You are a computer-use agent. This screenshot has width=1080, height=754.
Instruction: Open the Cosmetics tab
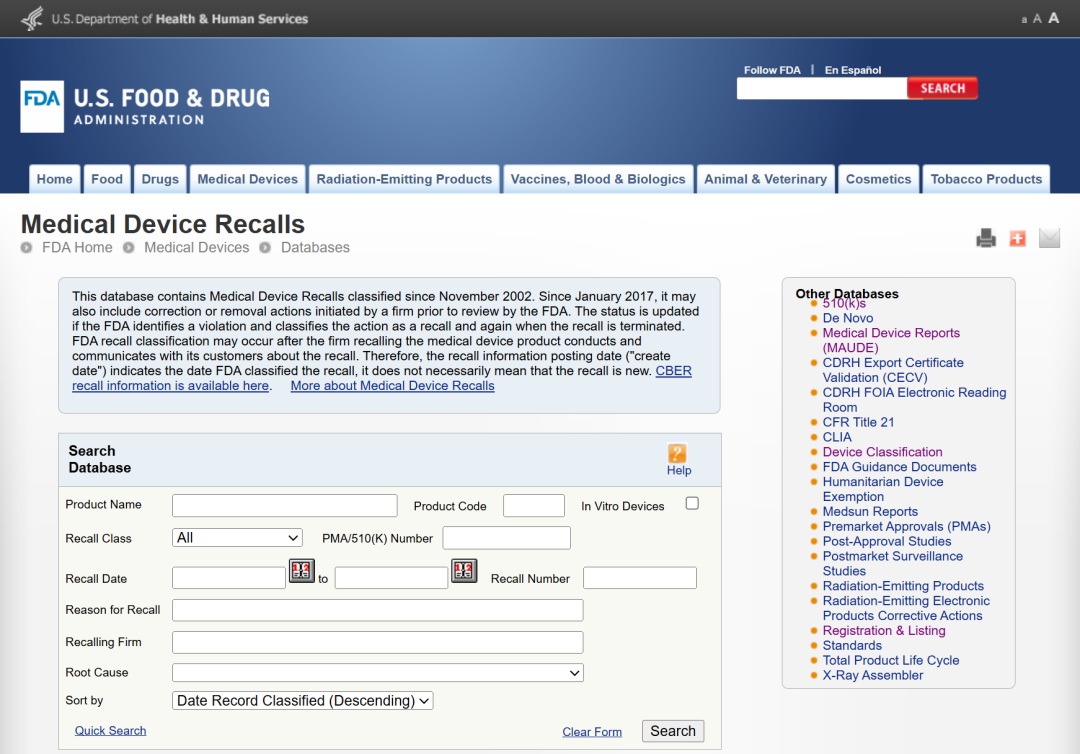click(878, 179)
